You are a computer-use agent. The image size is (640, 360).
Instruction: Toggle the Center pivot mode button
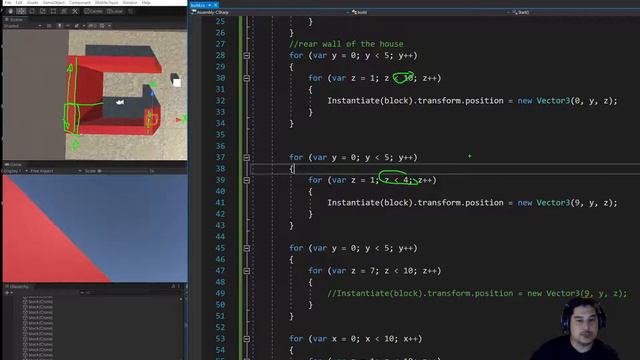[x=94, y=11]
